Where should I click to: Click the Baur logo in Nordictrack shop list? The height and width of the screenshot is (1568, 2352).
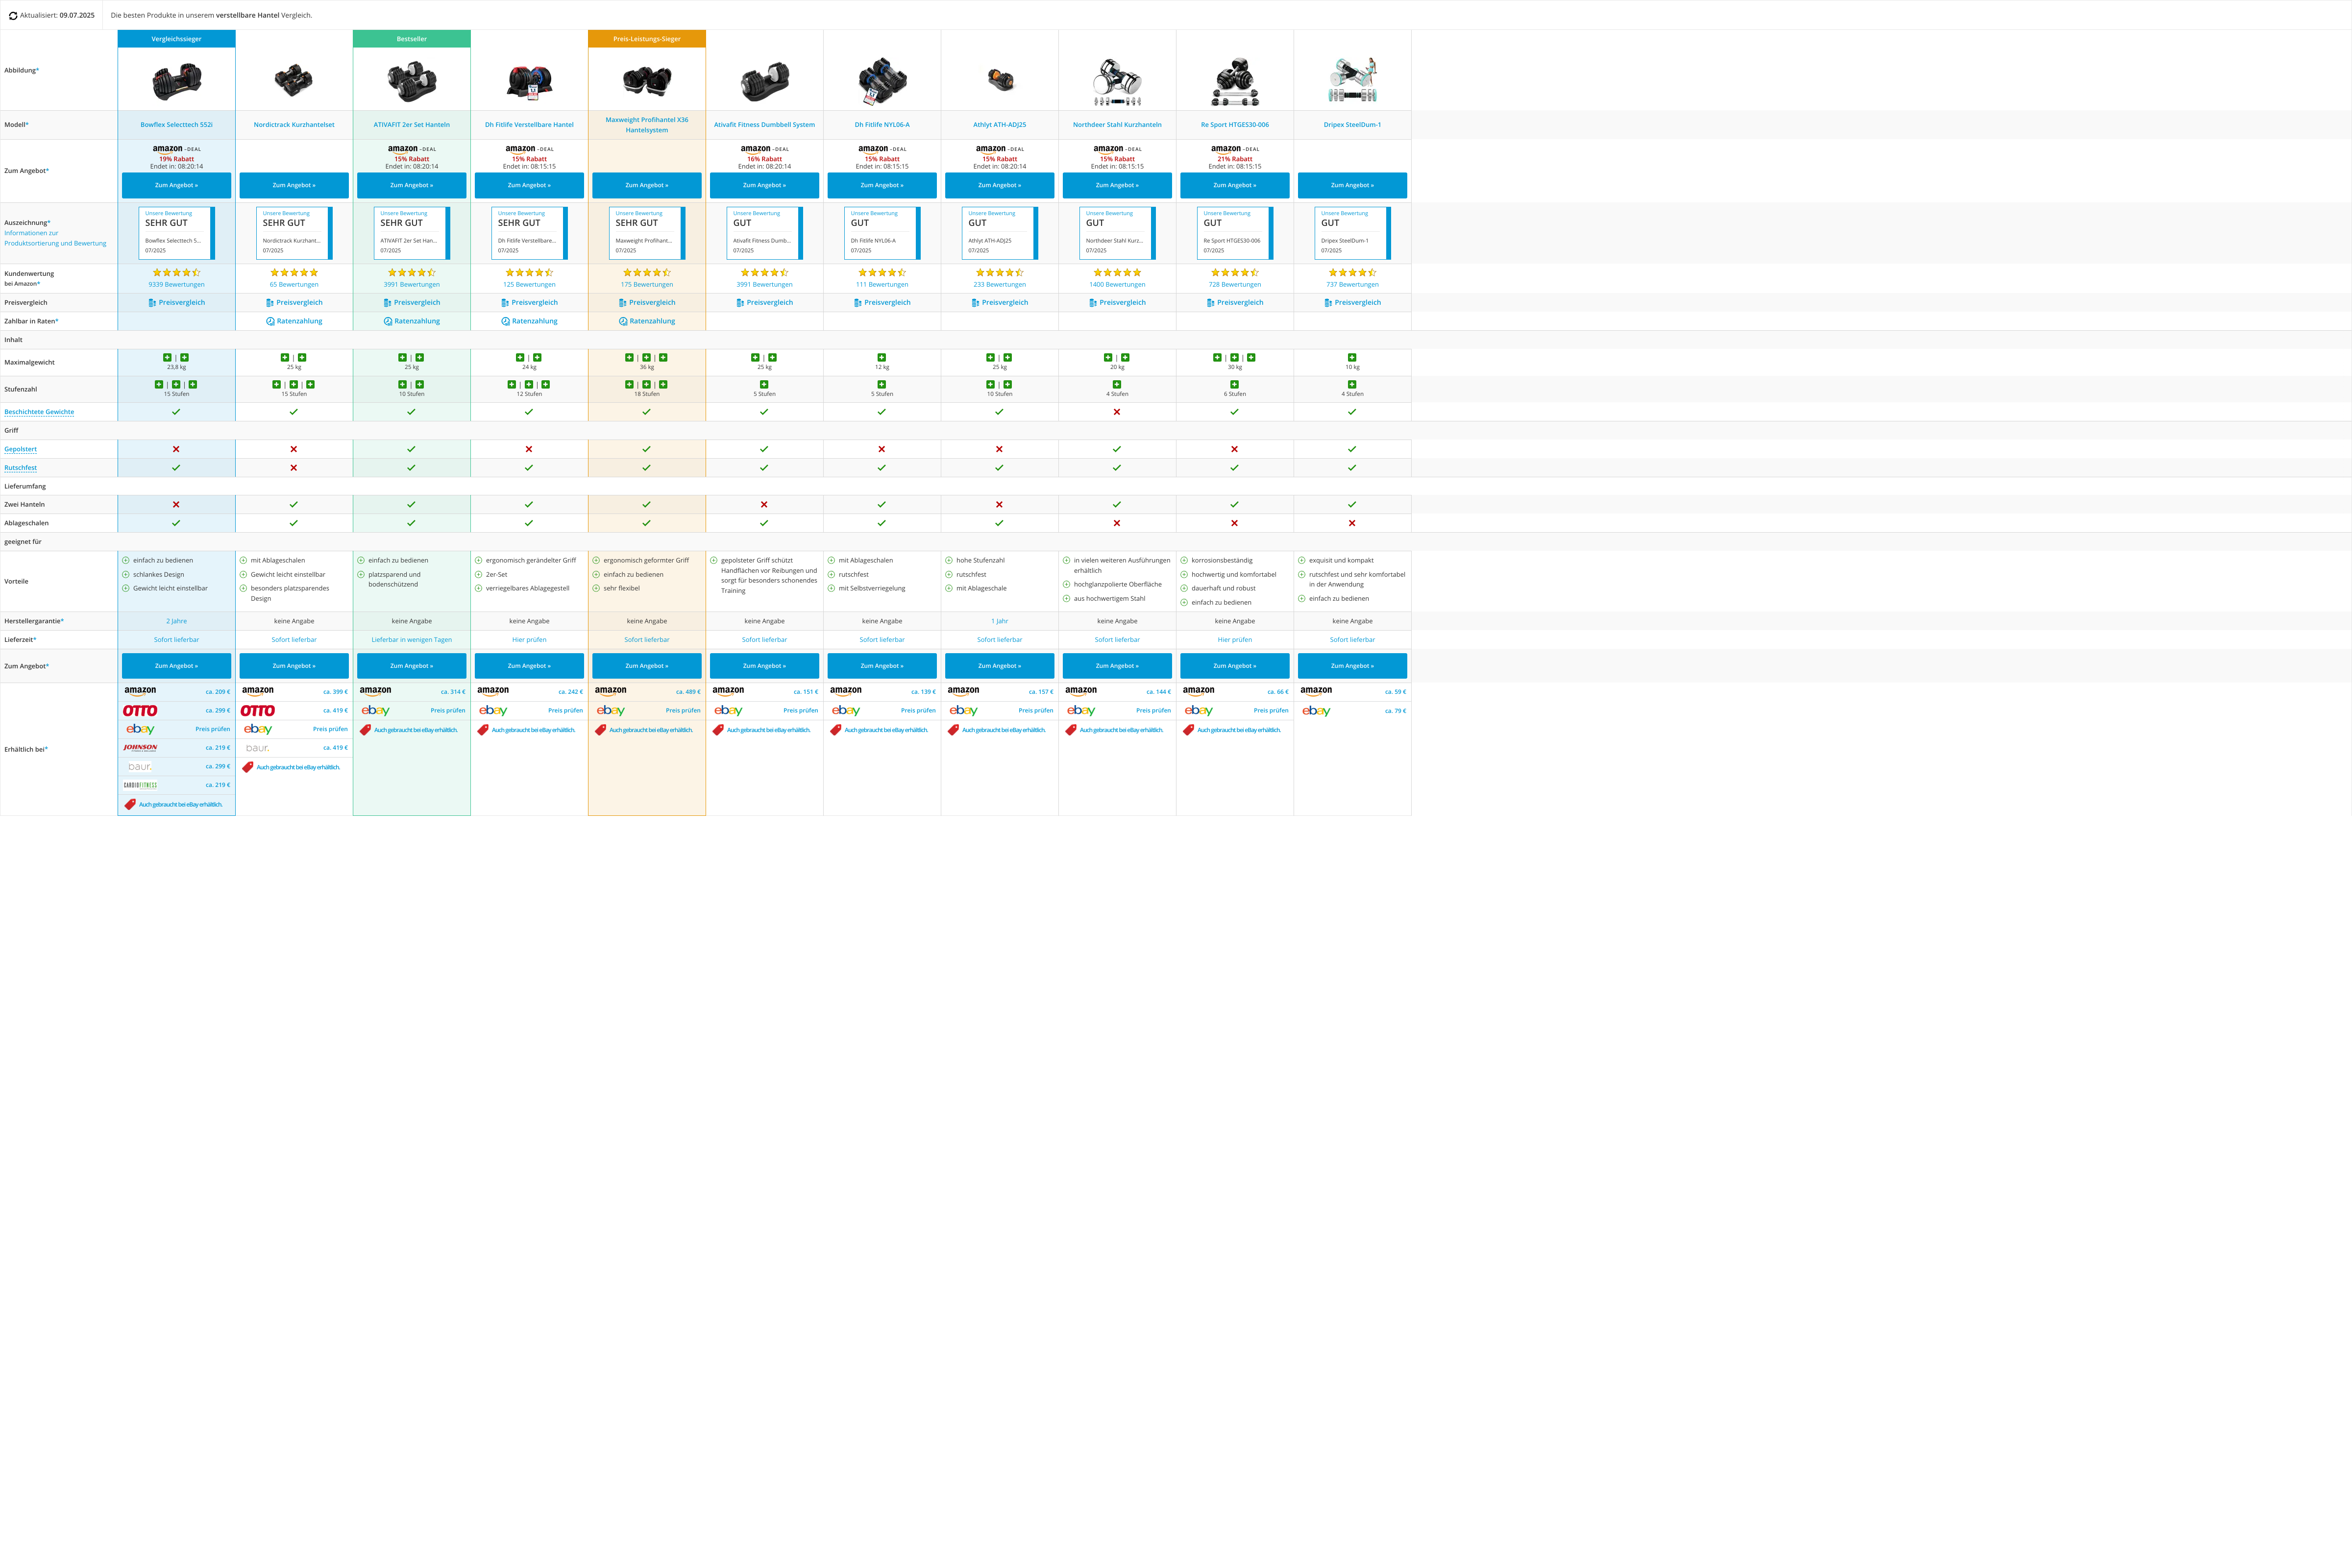[x=258, y=748]
